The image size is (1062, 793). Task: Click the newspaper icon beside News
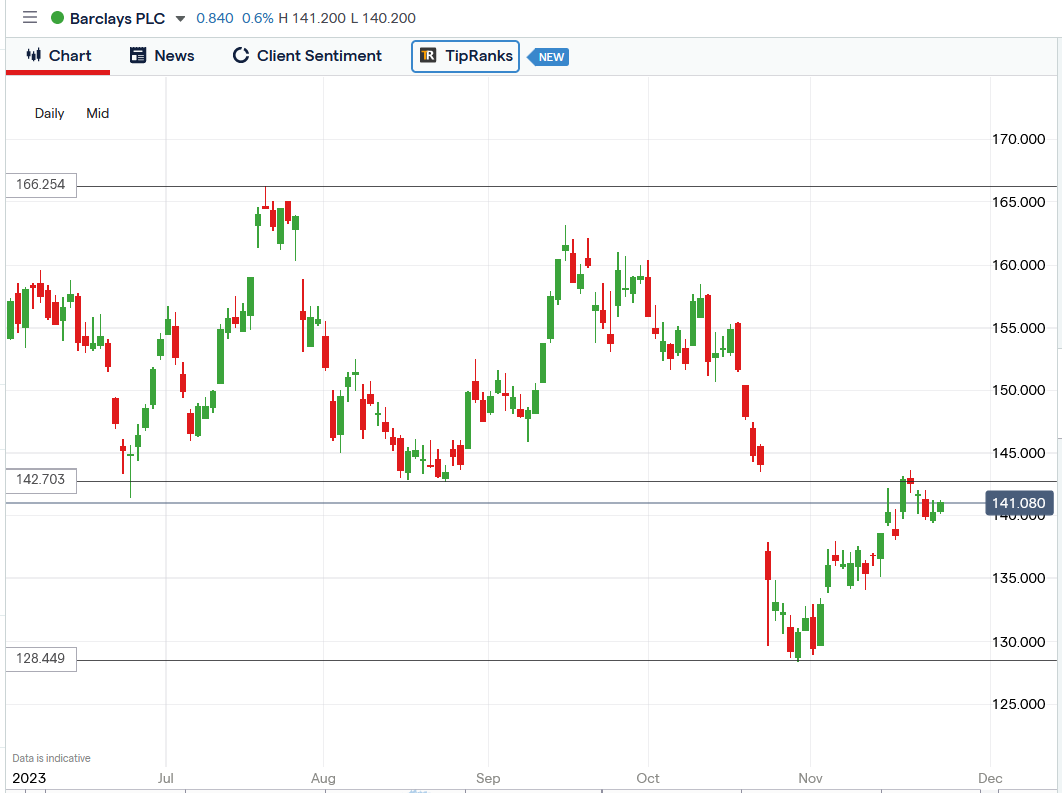tap(138, 56)
